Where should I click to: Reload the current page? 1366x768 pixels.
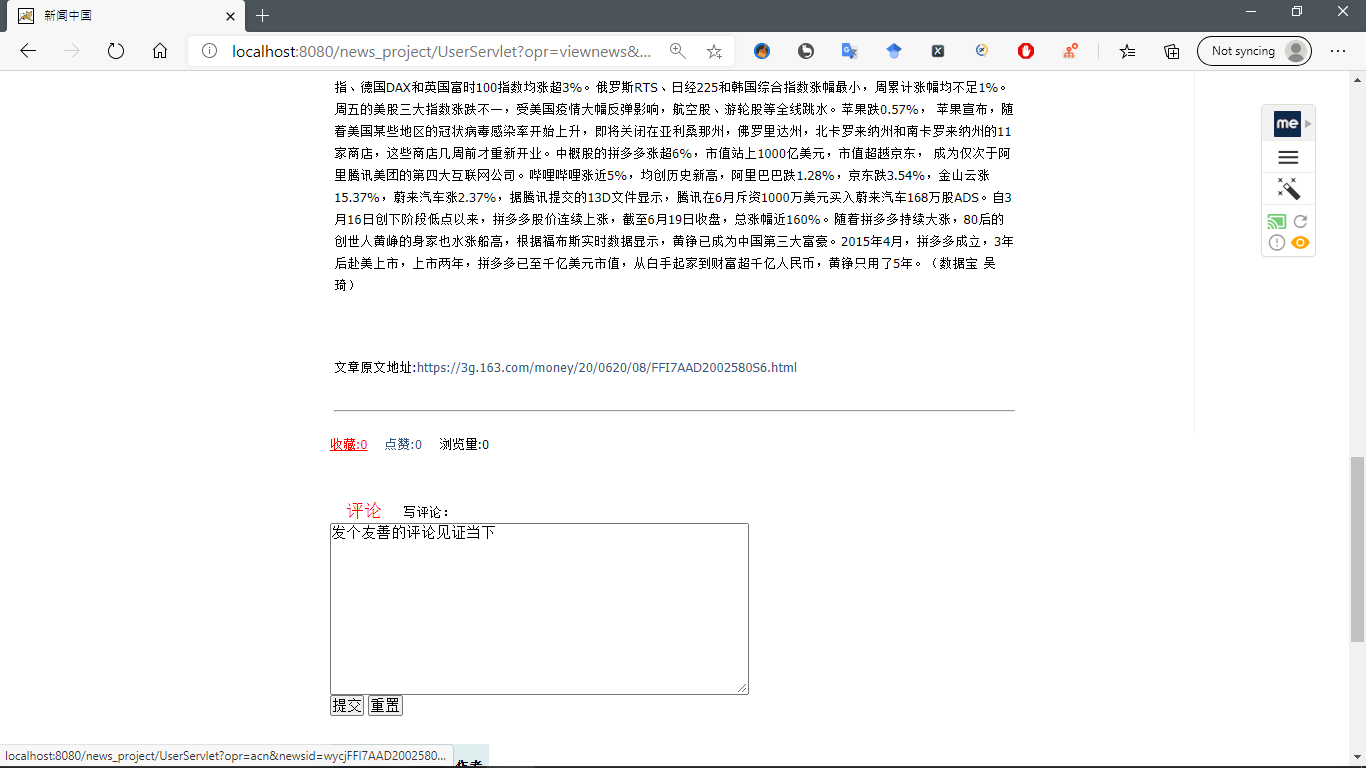click(x=116, y=51)
